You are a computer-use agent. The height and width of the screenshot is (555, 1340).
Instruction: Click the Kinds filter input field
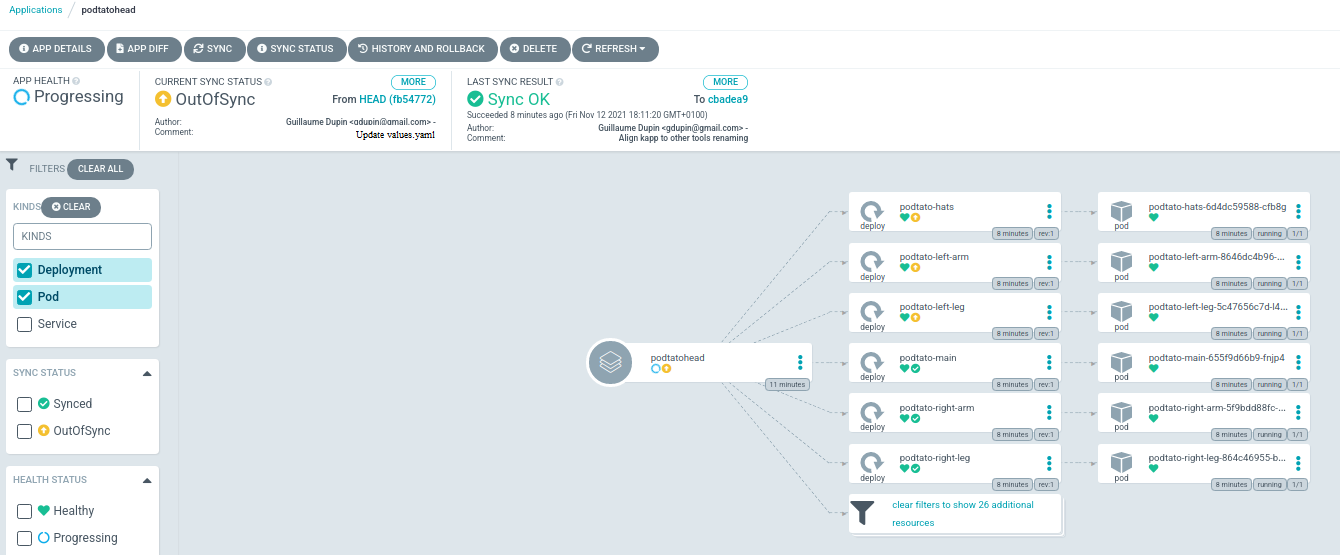pos(82,236)
